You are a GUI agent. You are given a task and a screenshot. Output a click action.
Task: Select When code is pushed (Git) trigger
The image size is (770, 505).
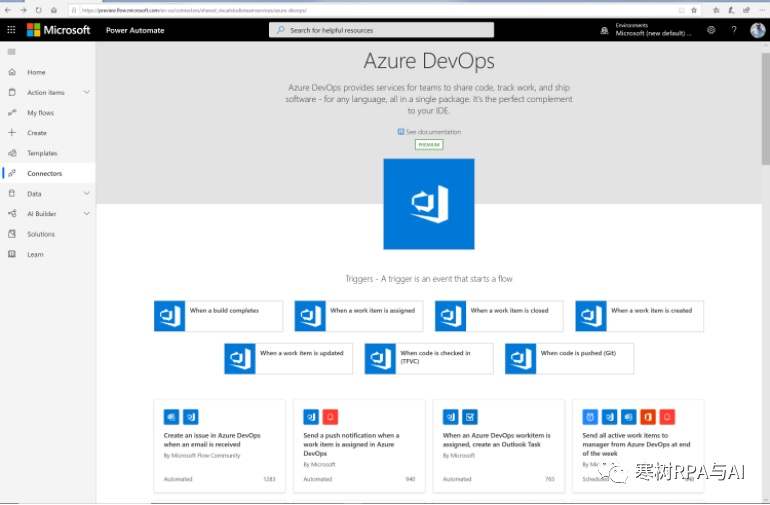(x=569, y=359)
